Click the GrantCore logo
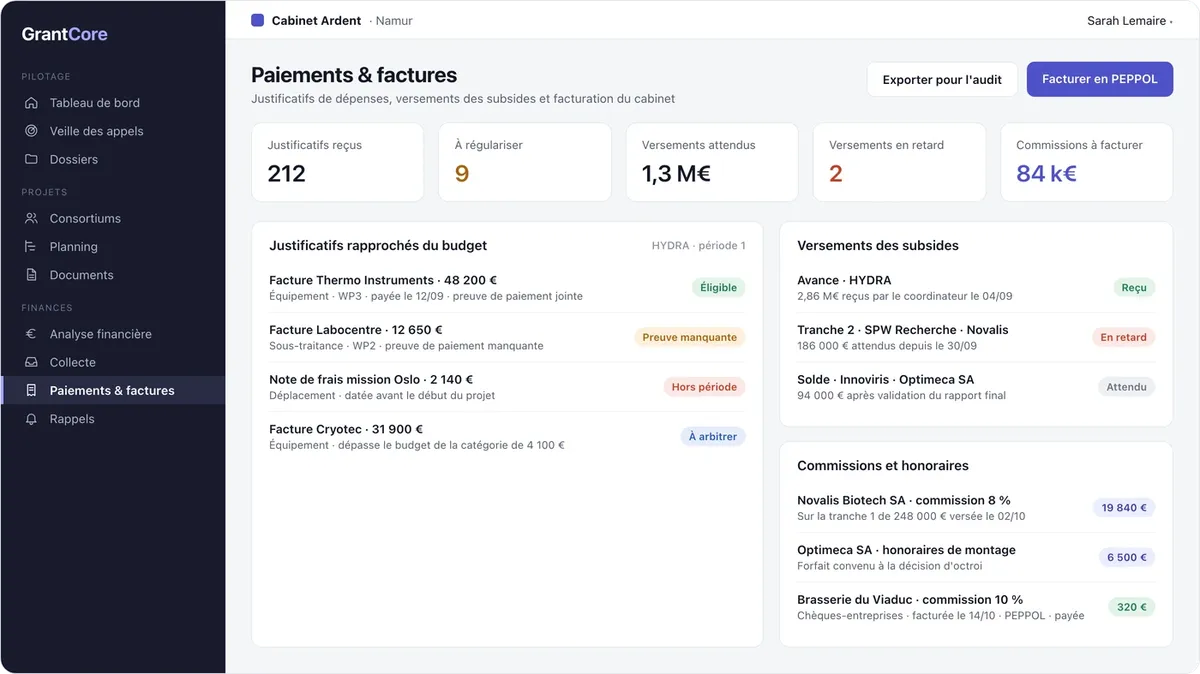 click(65, 34)
